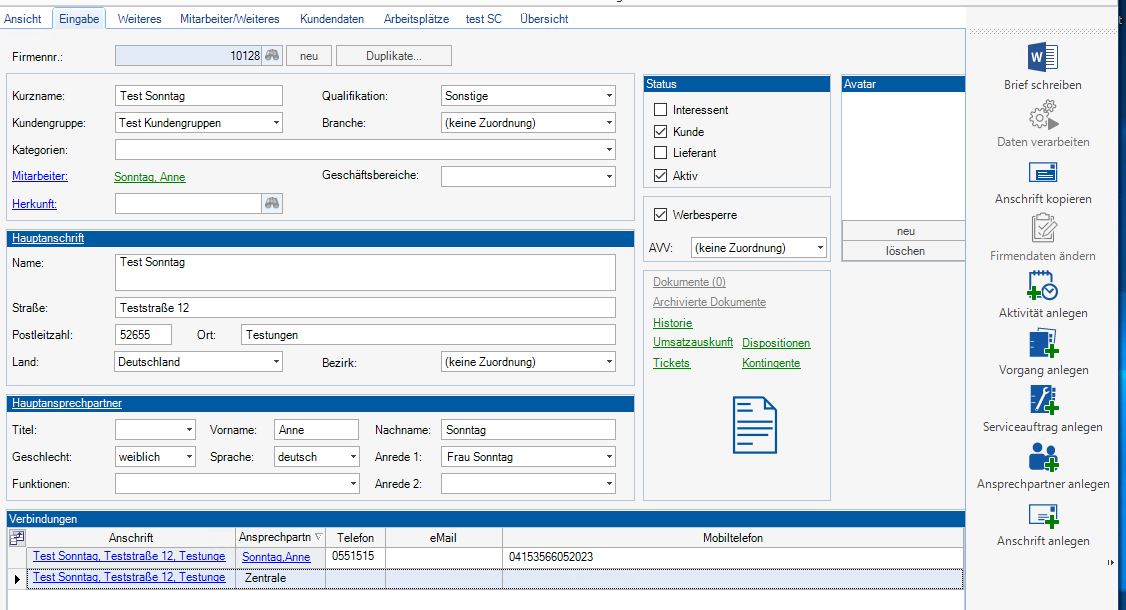Viewport: 1126px width, 610px height.
Task: Click the Brief schreiben Word icon
Action: [x=1043, y=57]
